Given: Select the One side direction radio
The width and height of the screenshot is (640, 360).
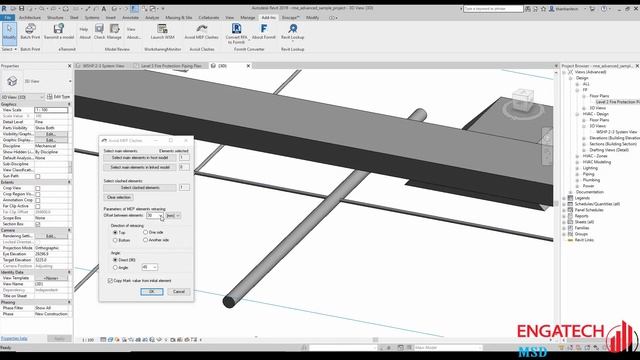Looking at the screenshot, I should [x=145, y=232].
